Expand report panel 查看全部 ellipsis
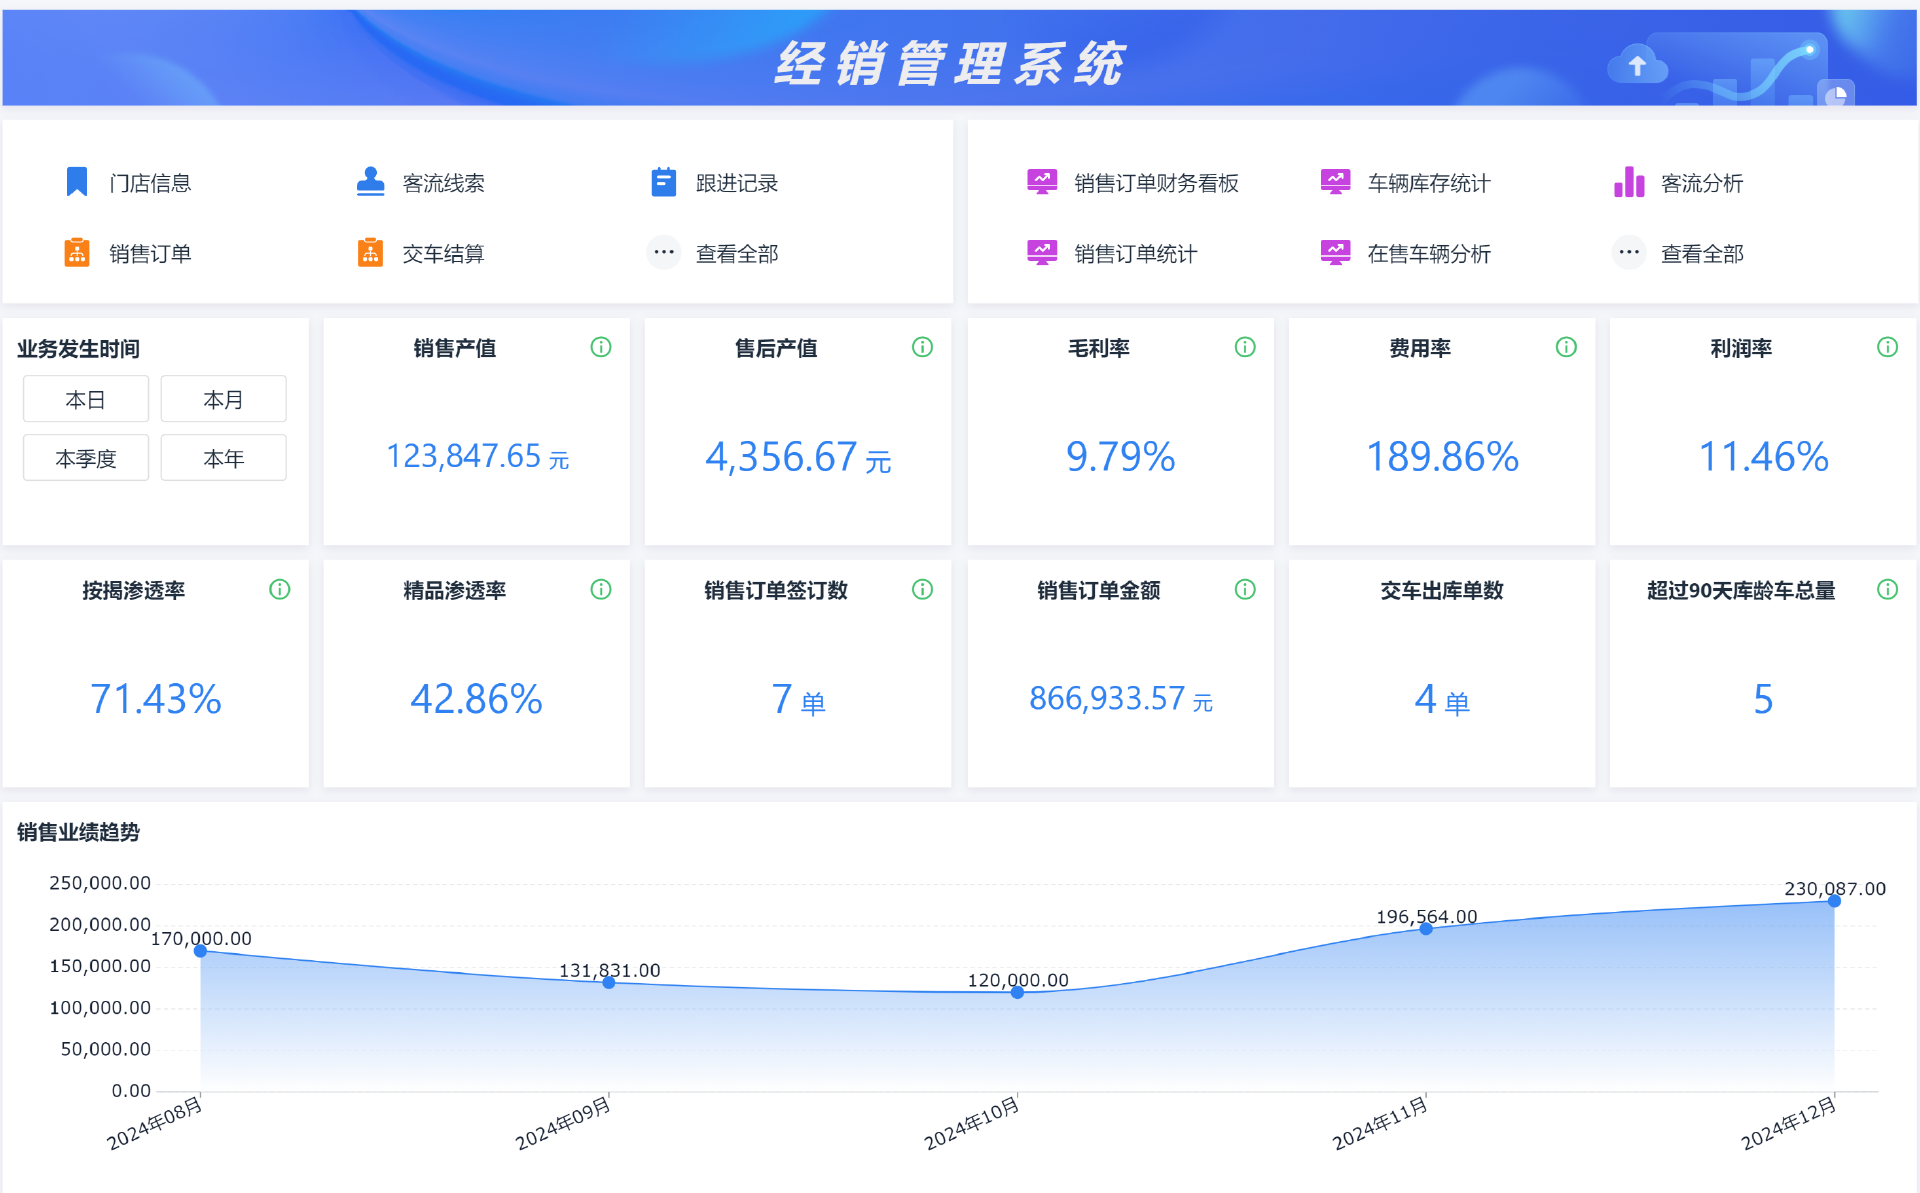1920x1193 pixels. (x=1628, y=253)
